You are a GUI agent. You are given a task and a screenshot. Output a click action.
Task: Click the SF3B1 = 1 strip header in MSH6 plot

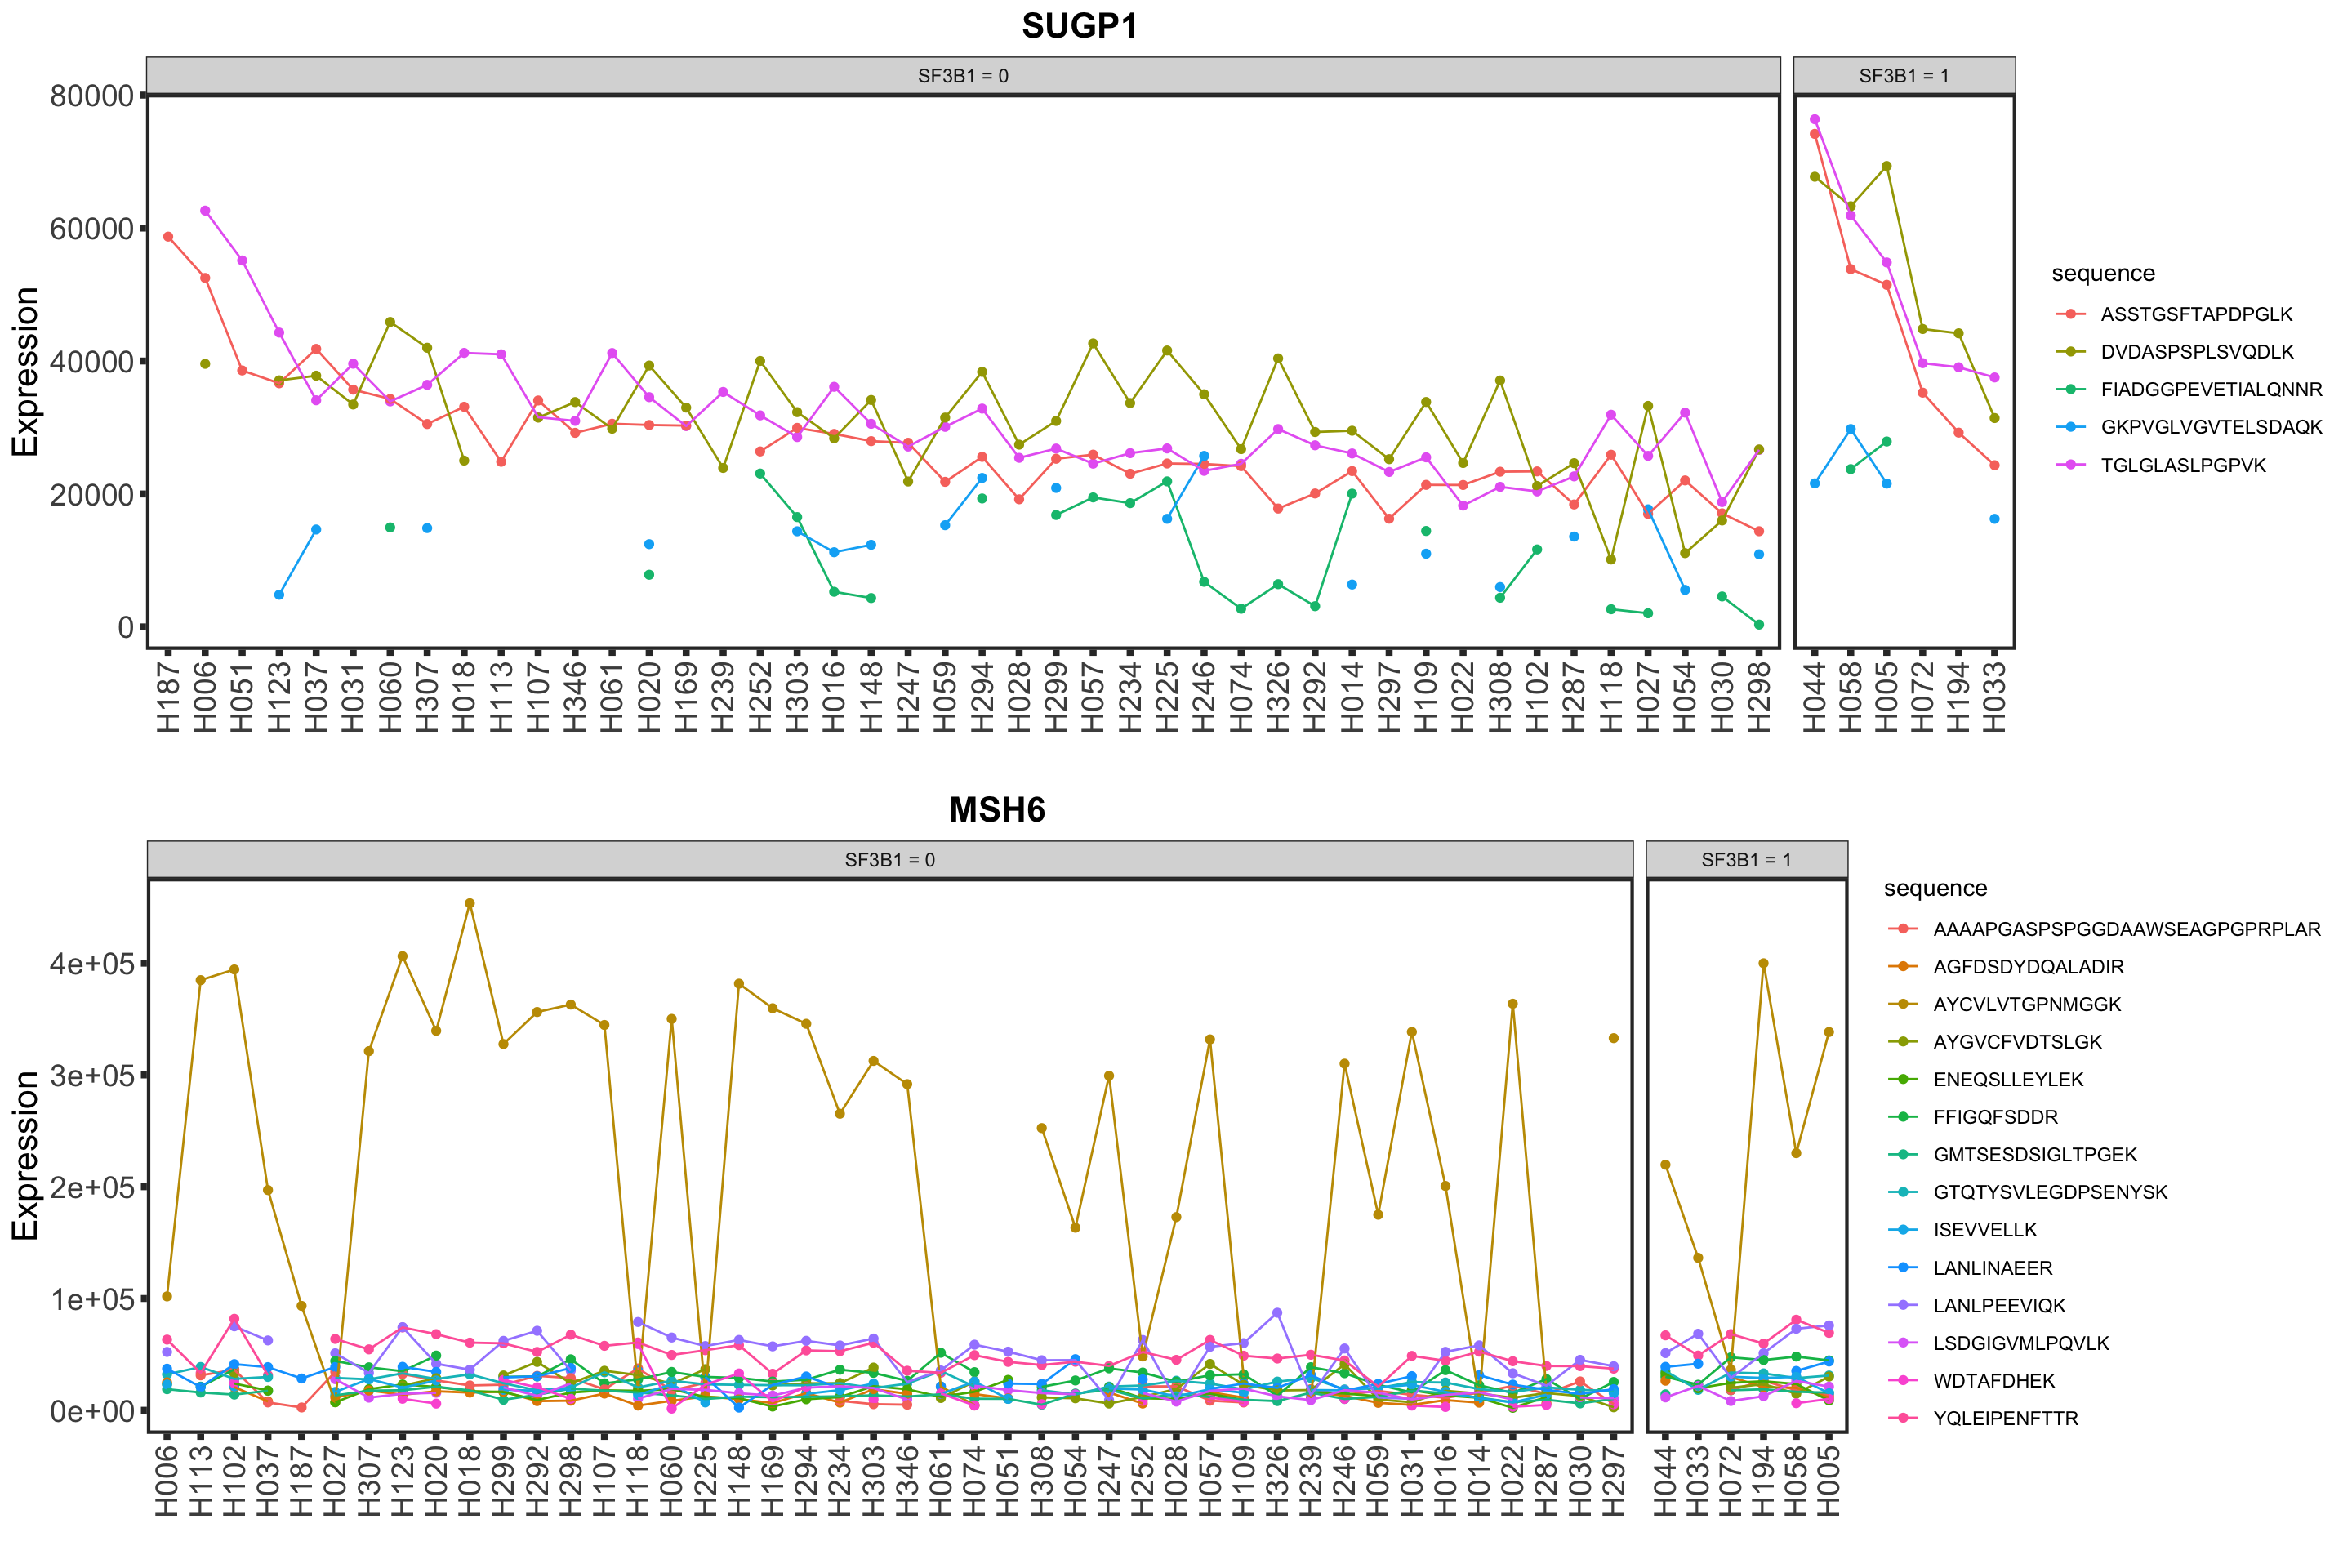click(1746, 860)
